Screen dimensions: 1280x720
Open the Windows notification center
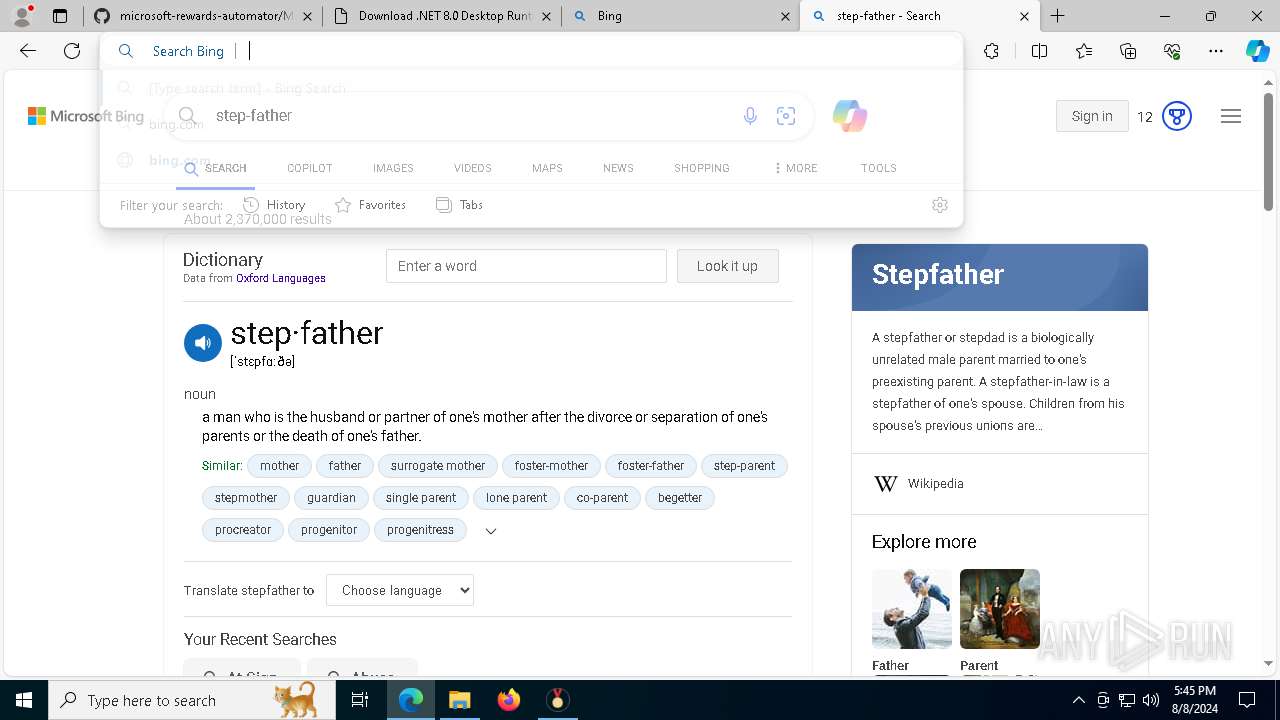tap(1247, 700)
